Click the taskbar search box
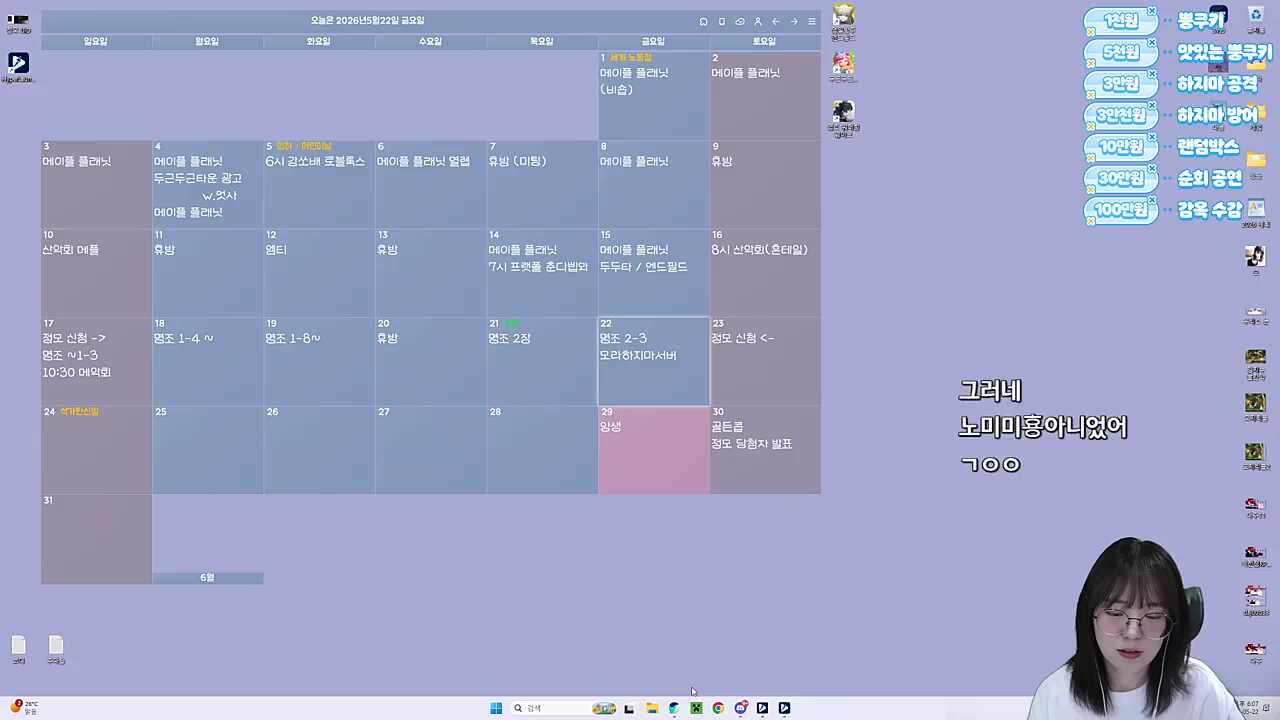 (550, 708)
